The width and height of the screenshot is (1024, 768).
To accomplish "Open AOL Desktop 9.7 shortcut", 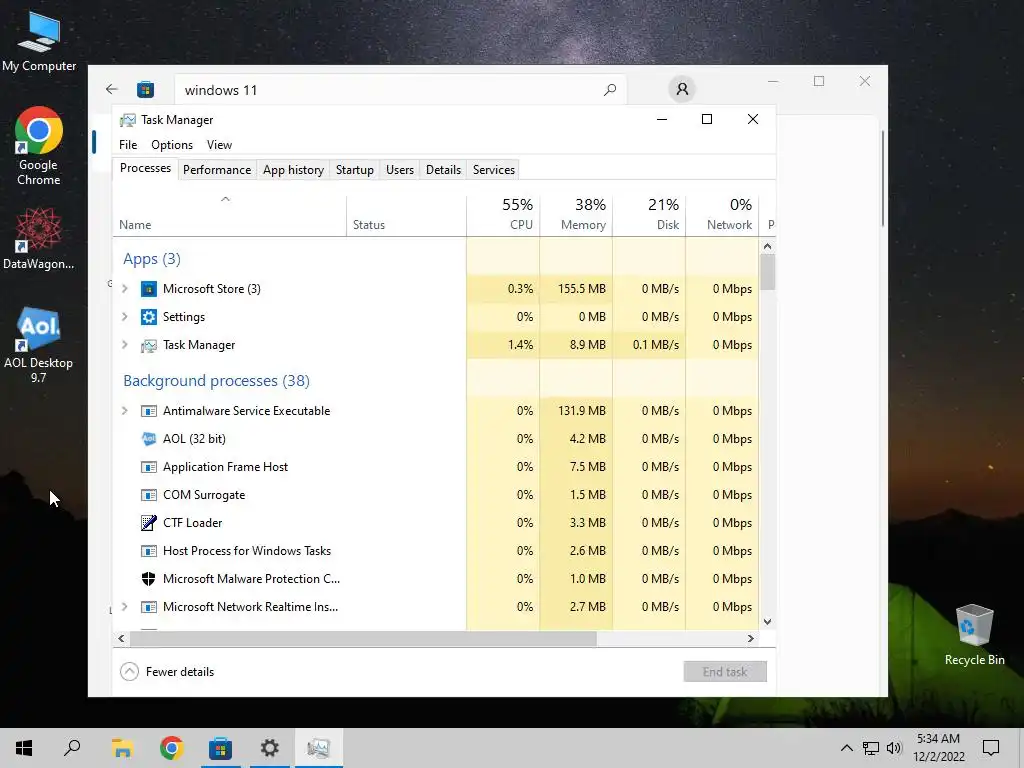I will 39,344.
